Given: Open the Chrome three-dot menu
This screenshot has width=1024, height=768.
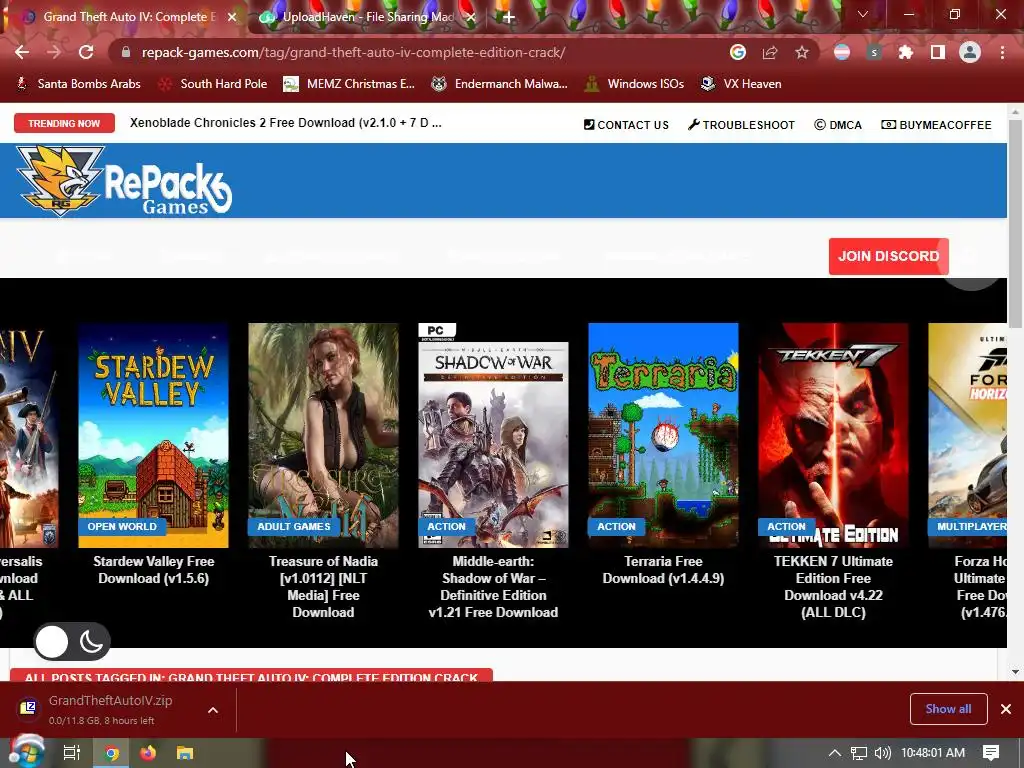Looking at the screenshot, I should [x=1002, y=52].
